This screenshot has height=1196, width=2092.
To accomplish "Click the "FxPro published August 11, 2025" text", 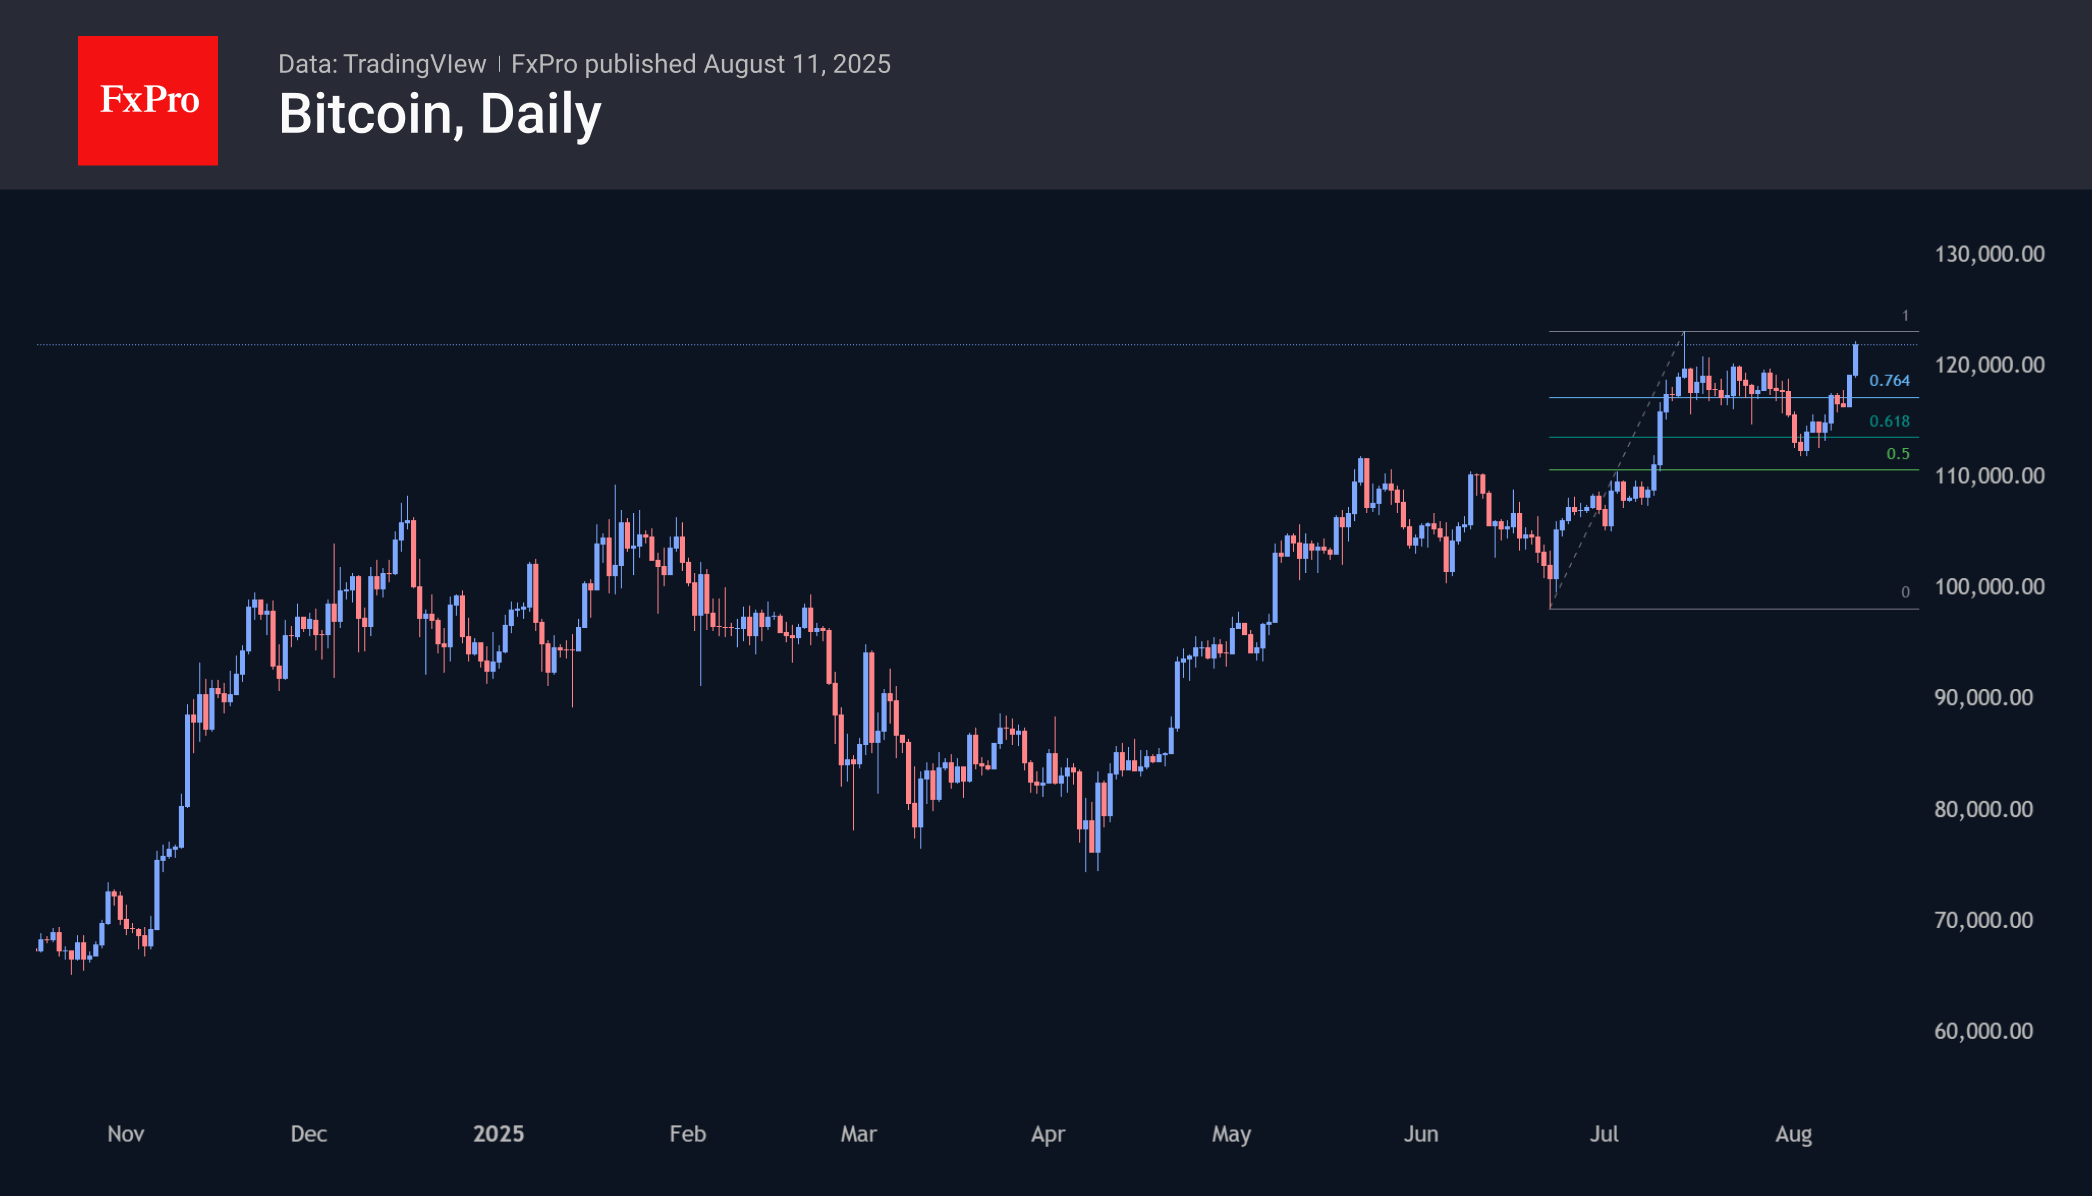I will click(700, 64).
